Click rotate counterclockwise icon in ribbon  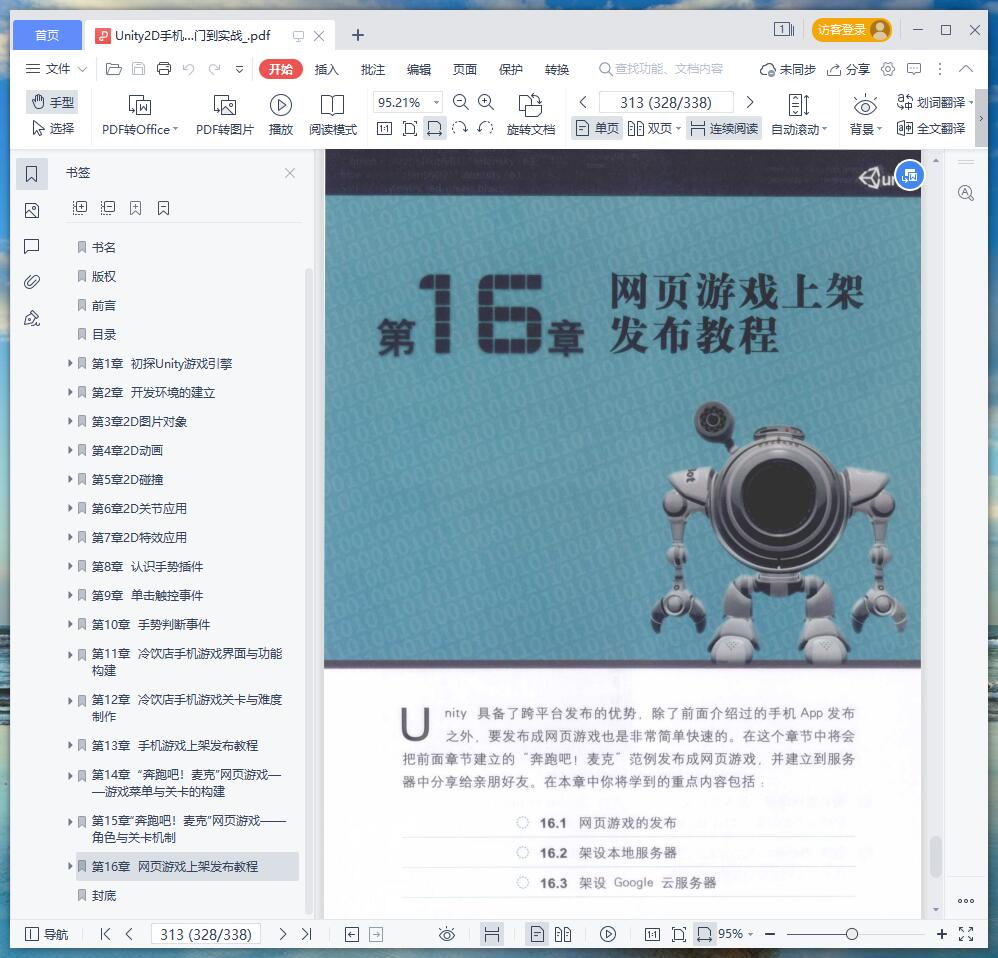click(x=485, y=129)
